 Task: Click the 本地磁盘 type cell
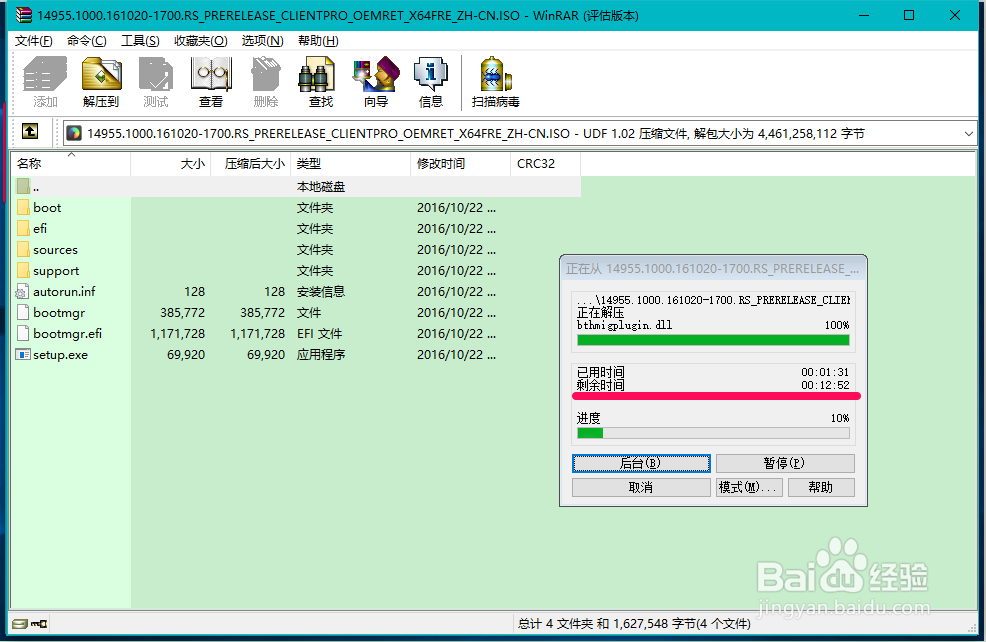point(321,187)
